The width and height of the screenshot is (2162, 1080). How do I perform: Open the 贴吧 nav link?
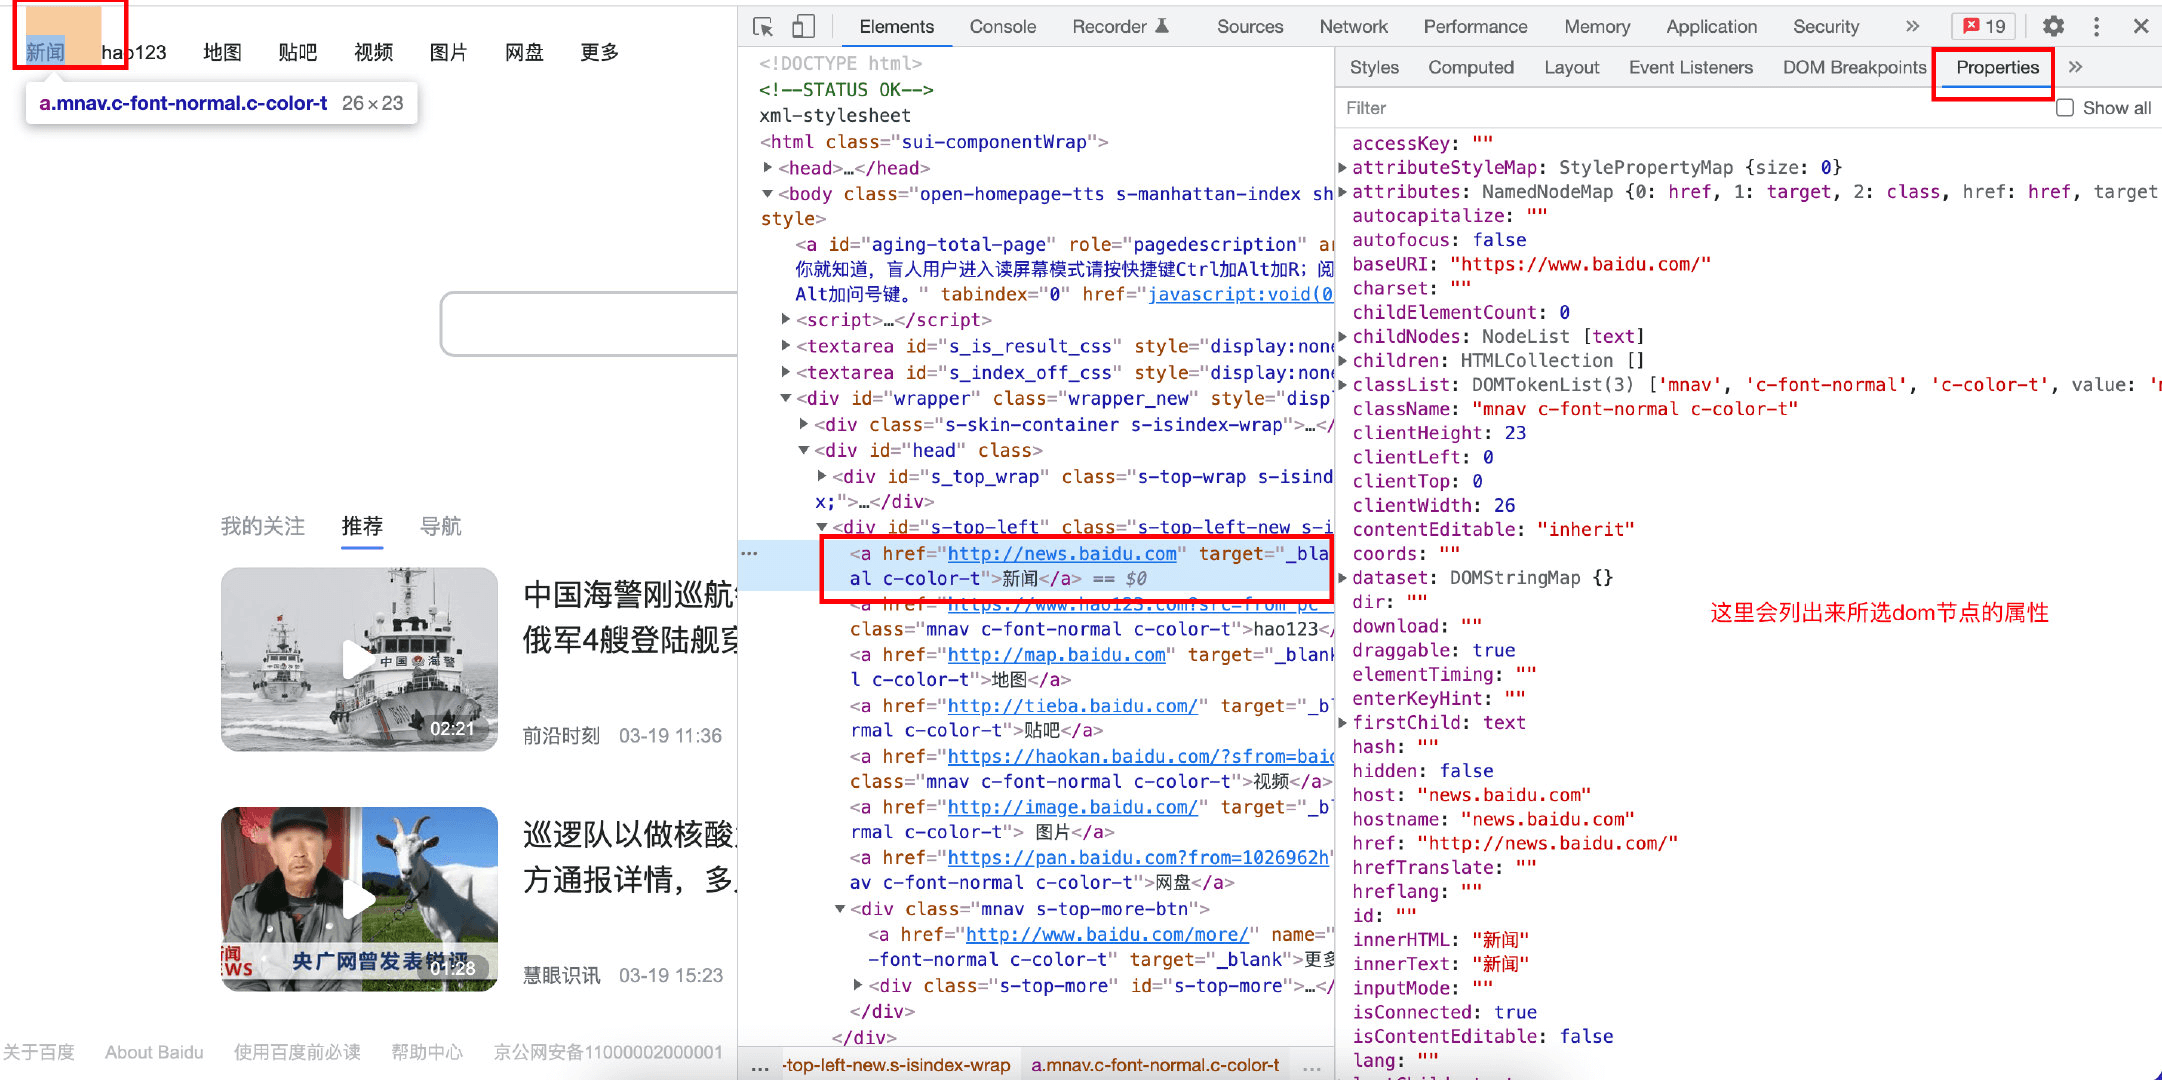coord(298,52)
